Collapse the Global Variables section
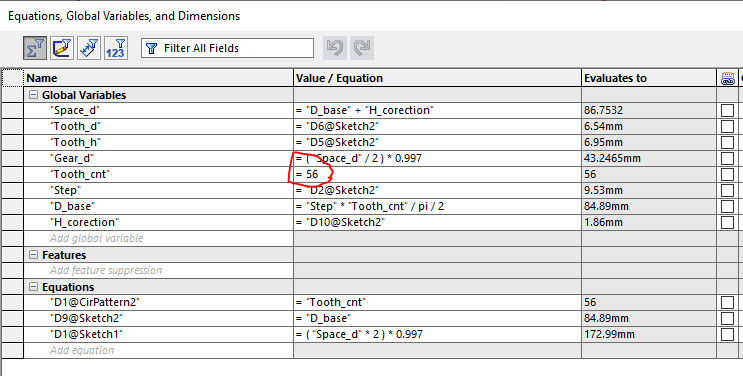 point(33,95)
